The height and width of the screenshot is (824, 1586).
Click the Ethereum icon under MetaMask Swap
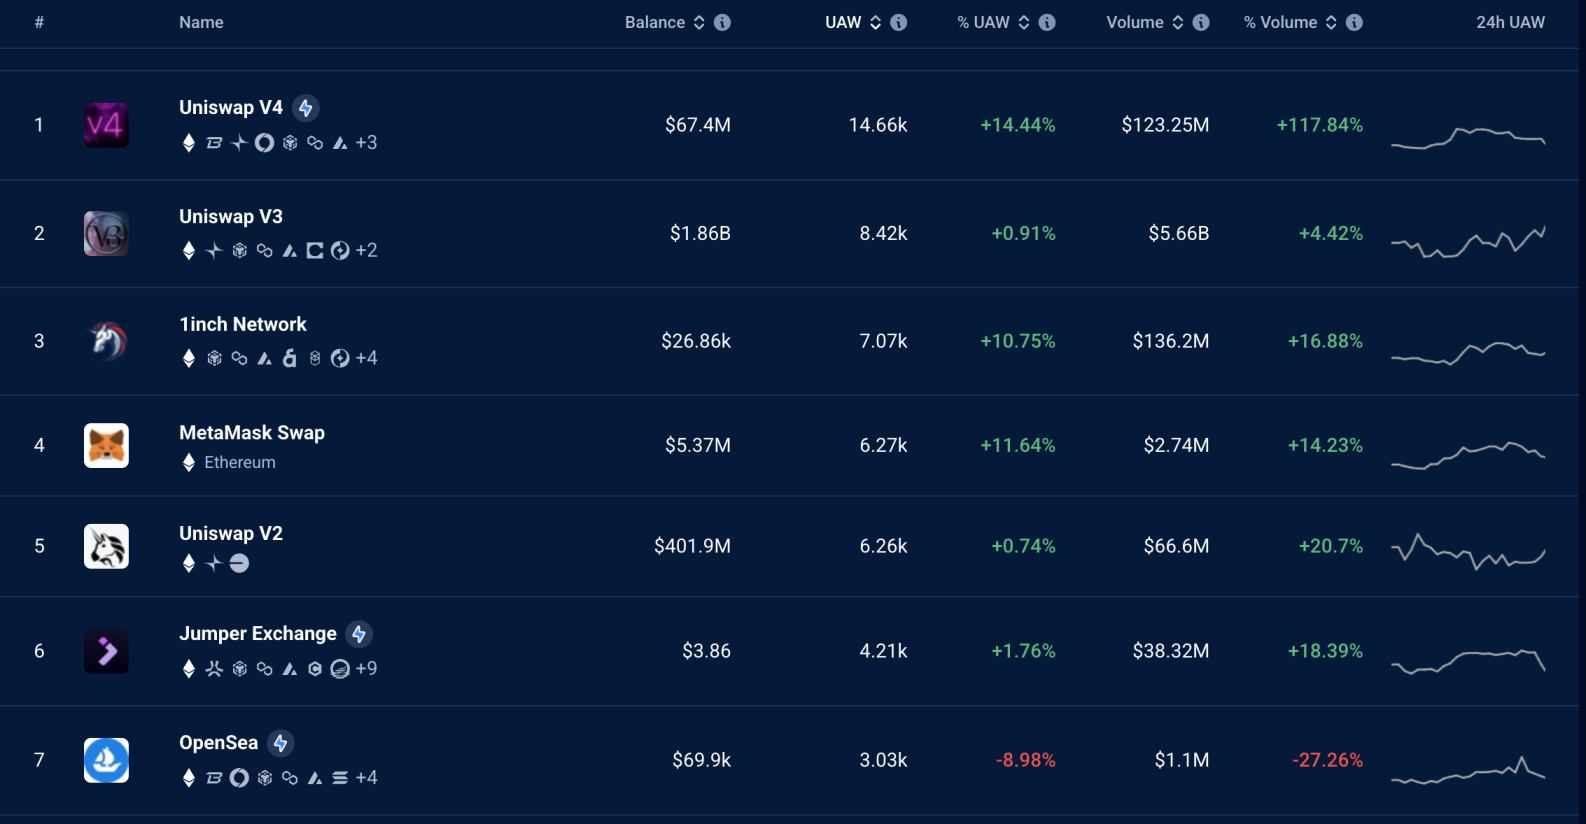(x=188, y=462)
